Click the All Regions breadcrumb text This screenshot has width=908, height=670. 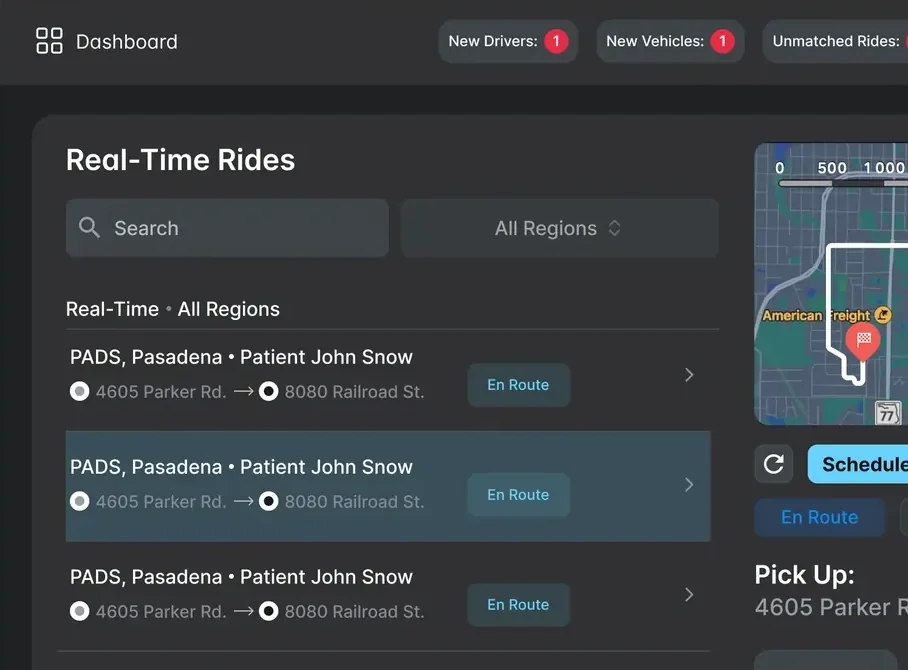228,309
